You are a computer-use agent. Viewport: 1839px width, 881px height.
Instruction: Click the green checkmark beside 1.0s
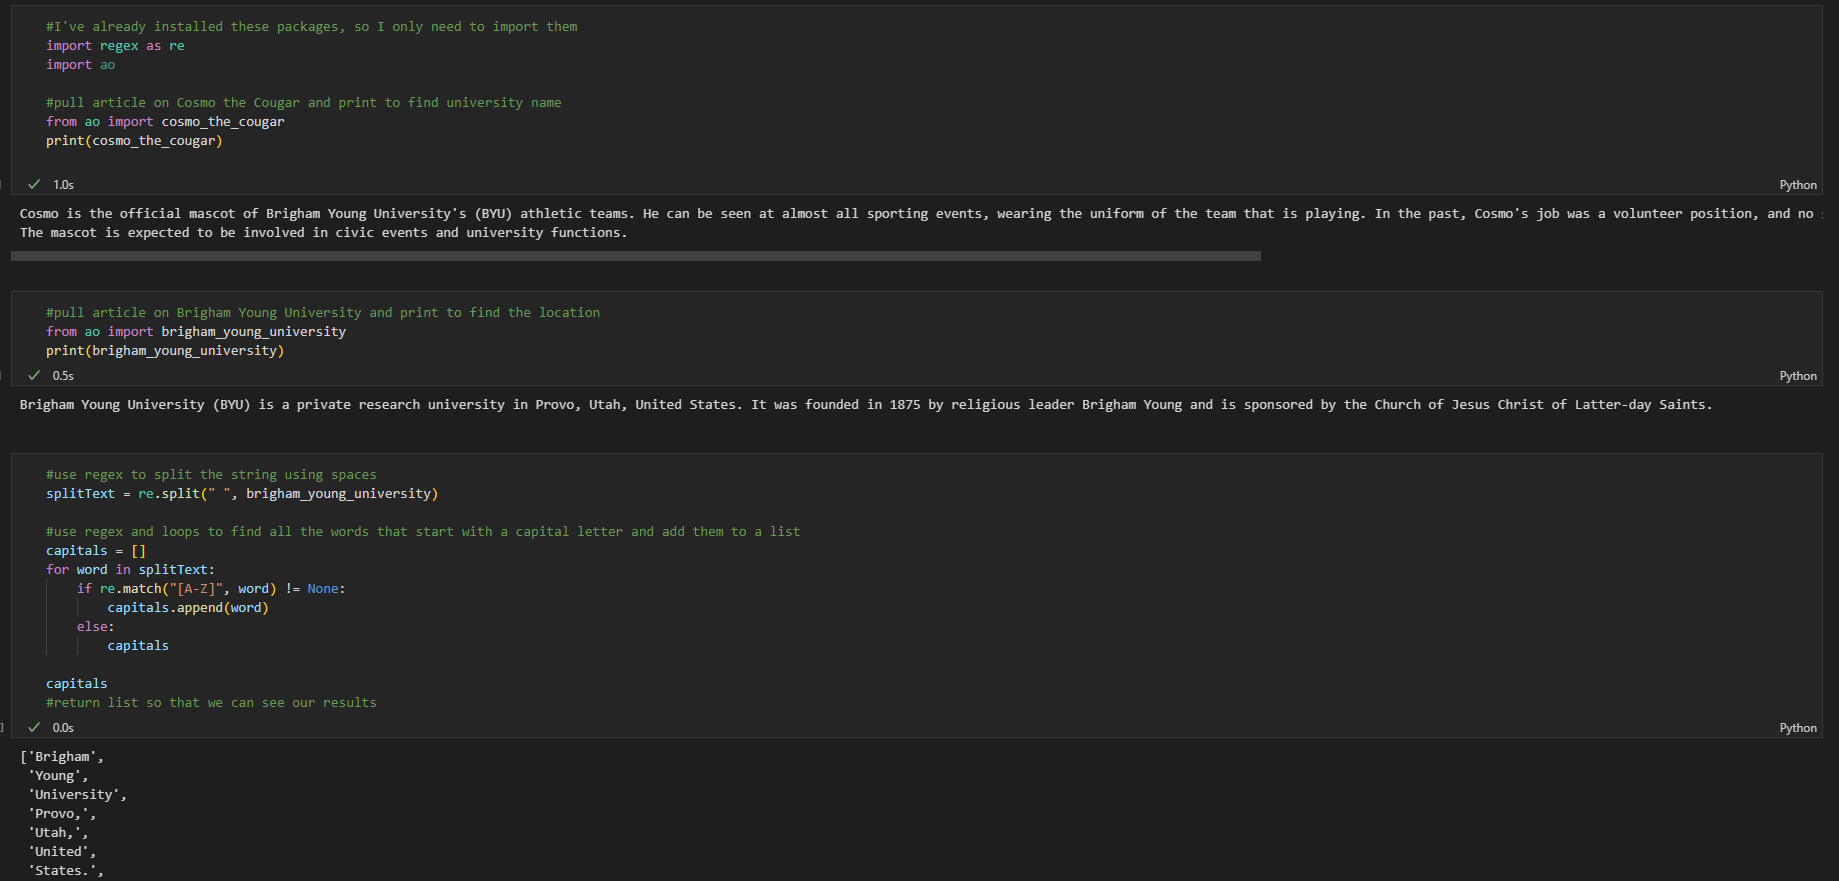click(x=34, y=184)
